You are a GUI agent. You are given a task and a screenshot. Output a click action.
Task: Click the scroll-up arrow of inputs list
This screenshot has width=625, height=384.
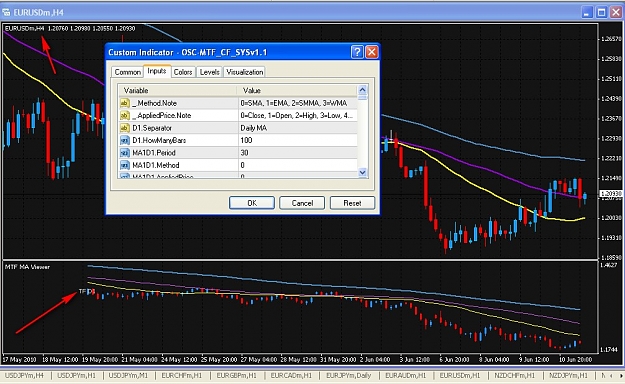[362, 90]
